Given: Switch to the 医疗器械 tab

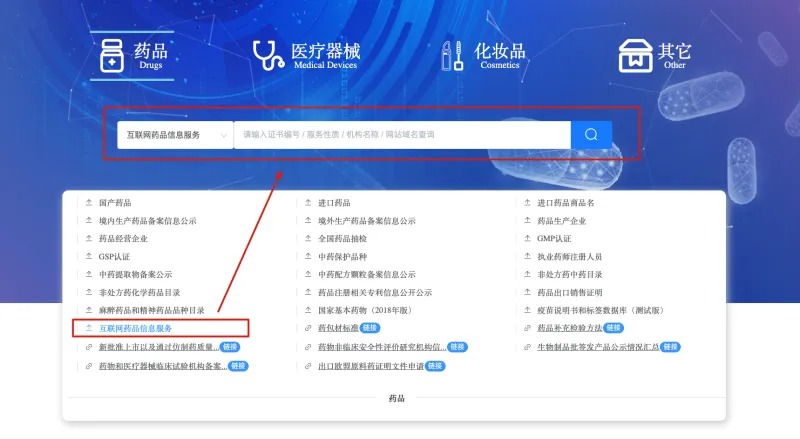Looking at the screenshot, I should (x=325, y=52).
